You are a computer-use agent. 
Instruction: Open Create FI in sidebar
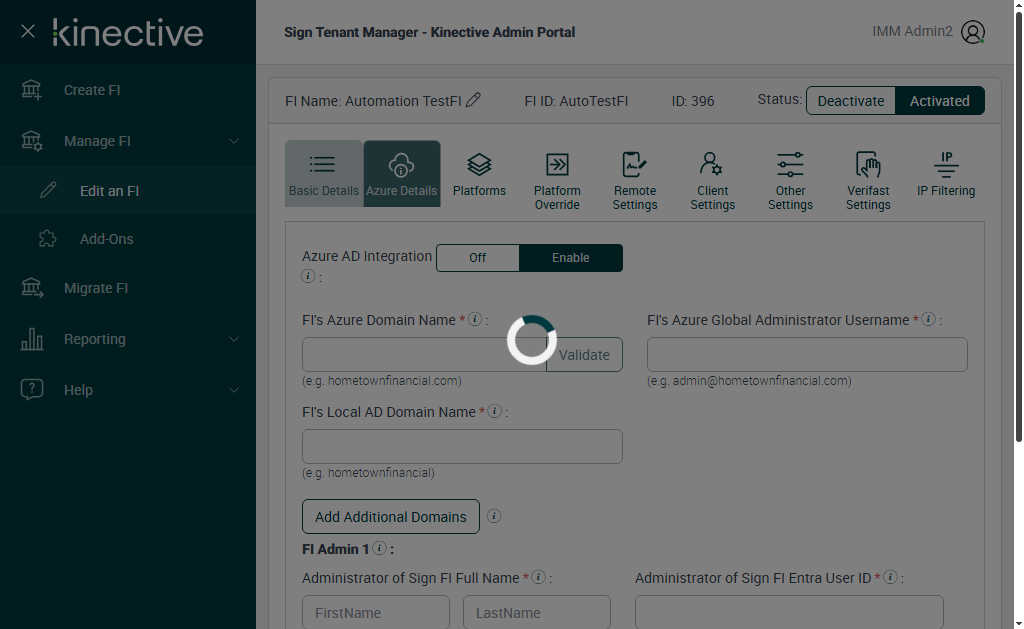[128, 90]
